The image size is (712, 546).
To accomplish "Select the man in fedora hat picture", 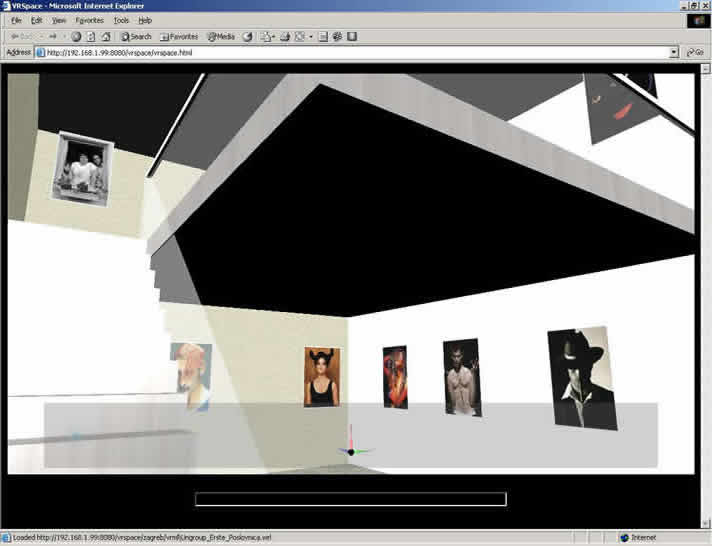I will tap(581, 378).
